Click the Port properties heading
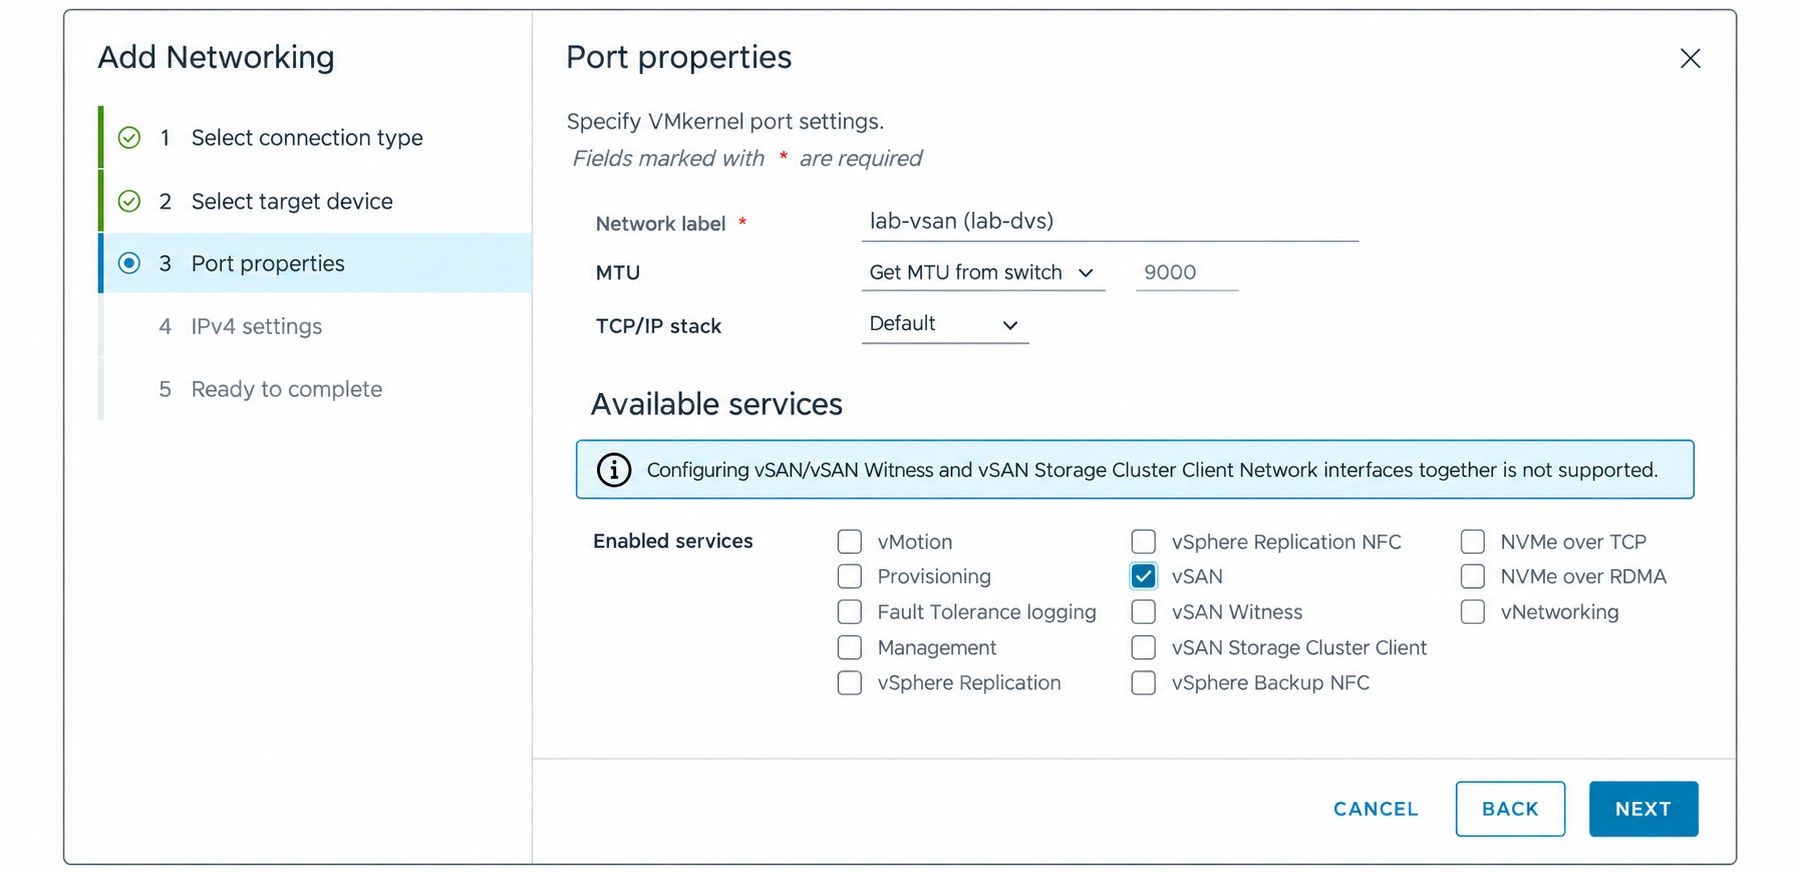1798x875 pixels. coord(679,57)
